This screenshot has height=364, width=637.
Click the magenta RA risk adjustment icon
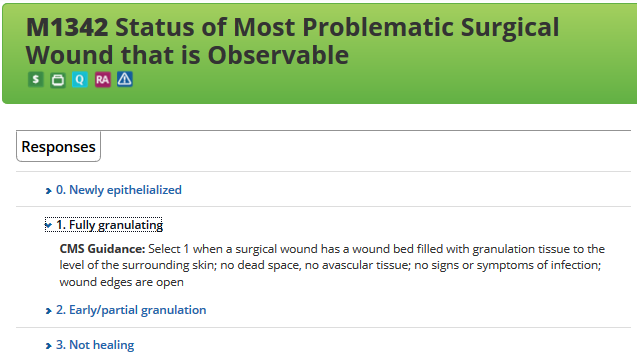[x=102, y=79]
